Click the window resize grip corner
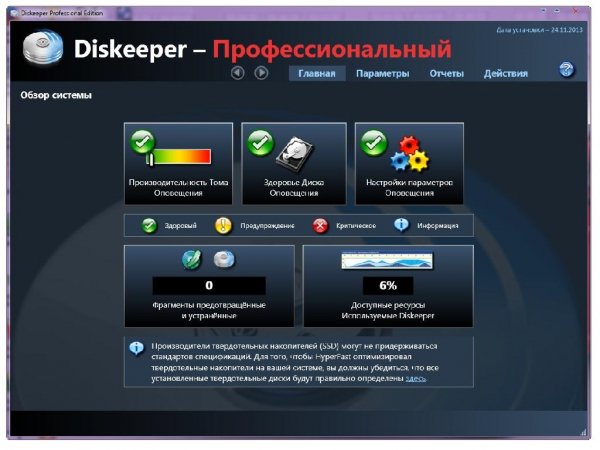 pyautogui.click(x=583, y=433)
